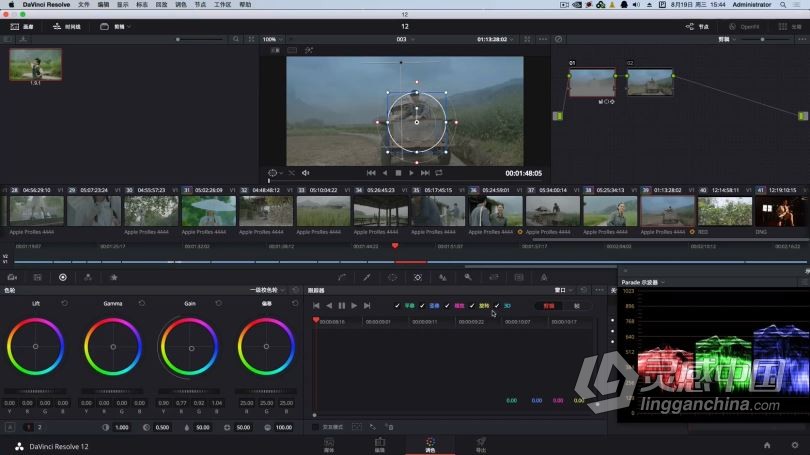Open the Data Burn-in palette
Image resolution: width=810 pixels, height=455 pixels.
click(544, 277)
